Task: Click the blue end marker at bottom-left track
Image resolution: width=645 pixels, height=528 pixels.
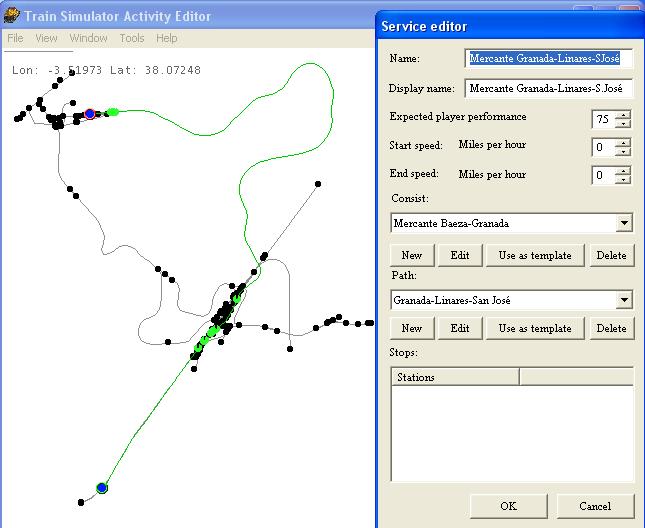Action: (x=101, y=488)
